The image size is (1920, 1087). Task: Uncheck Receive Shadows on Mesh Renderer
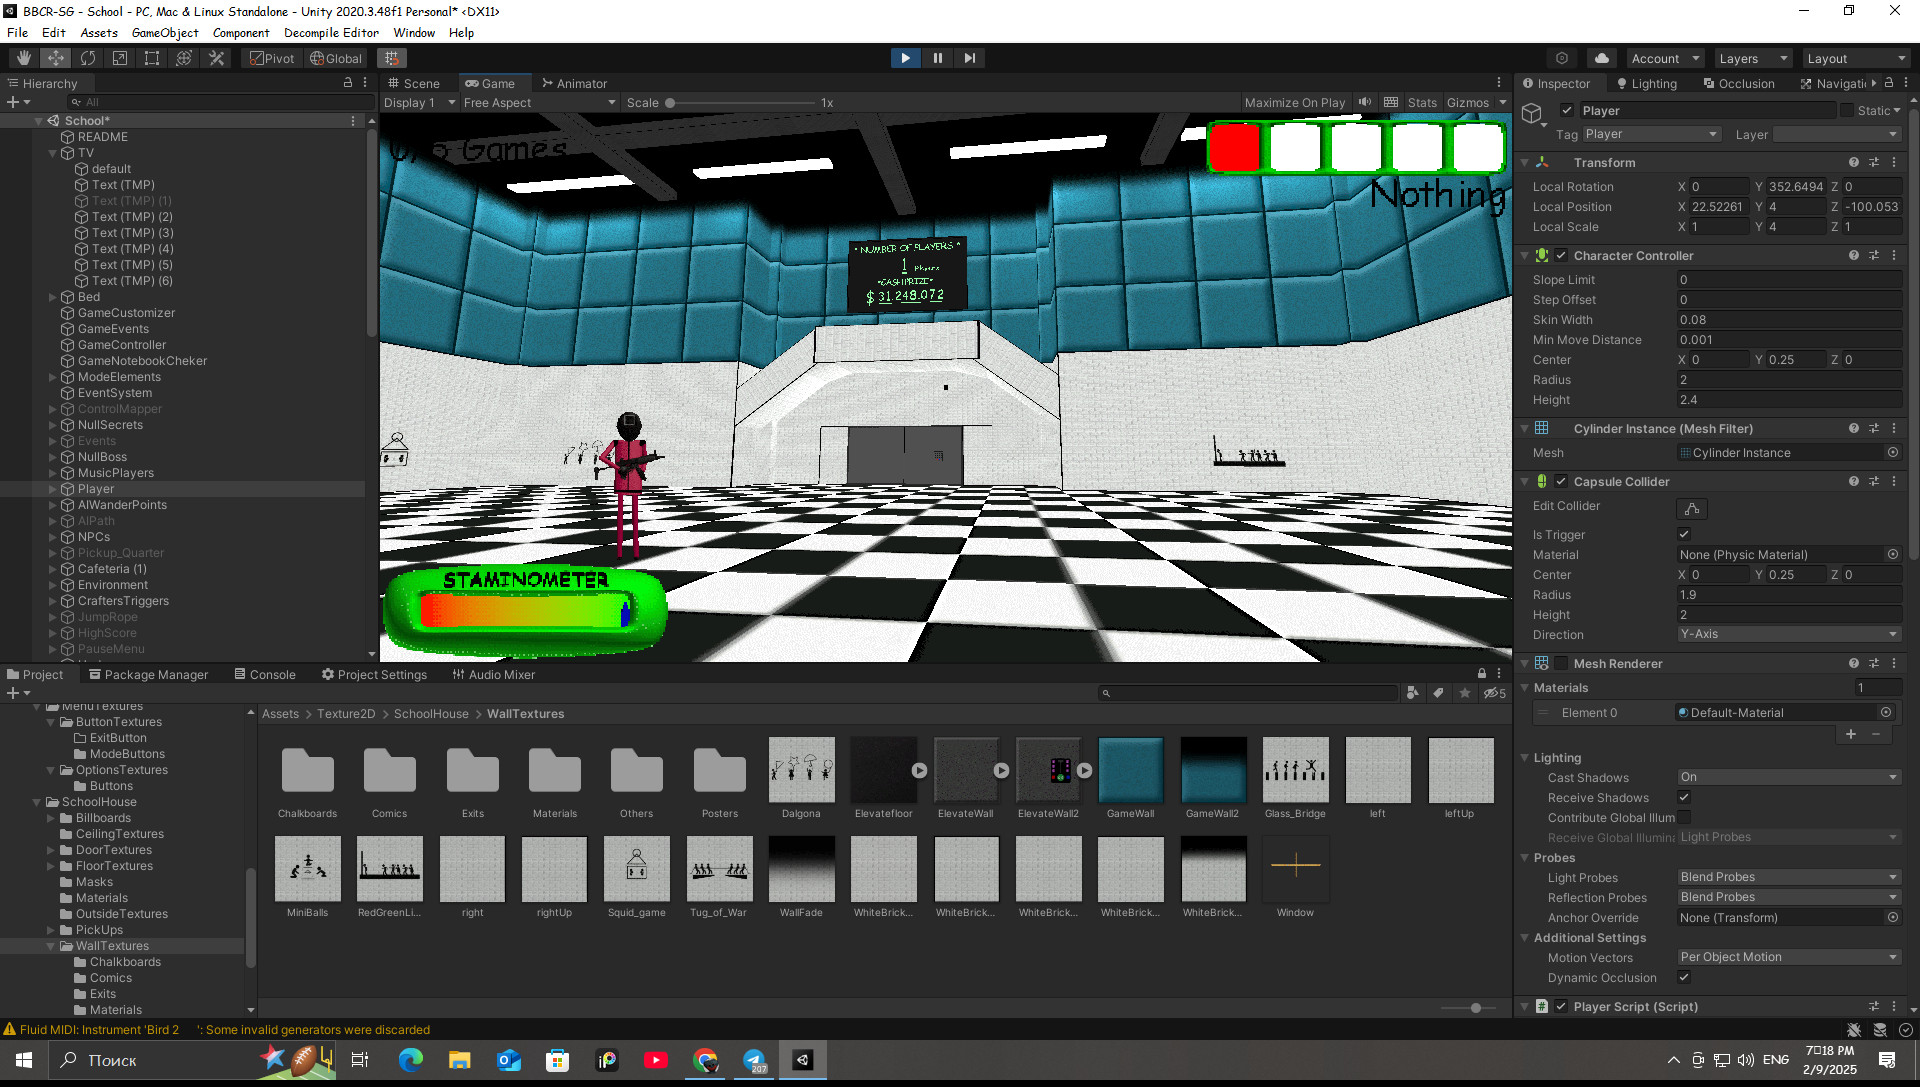click(x=1684, y=797)
